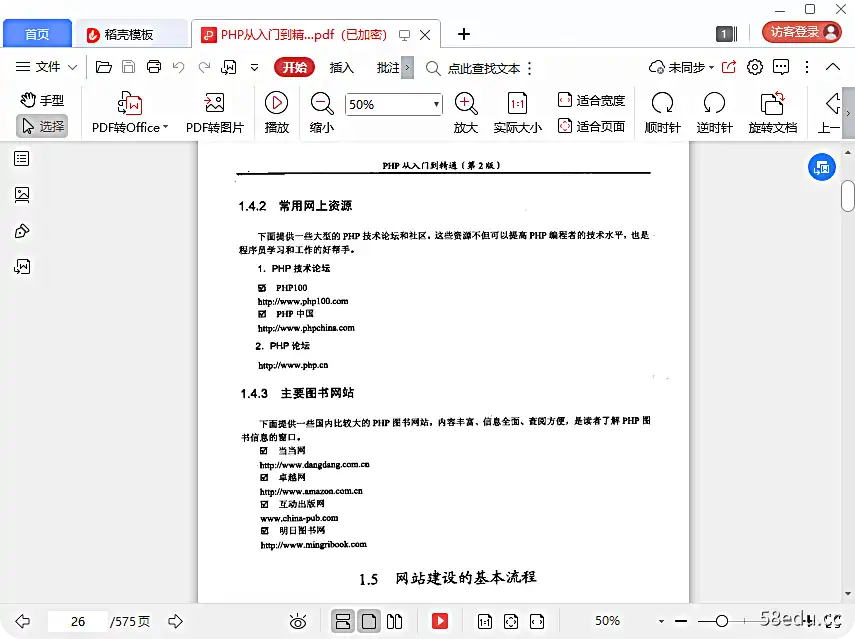Open the more options vertical dots menu
The width and height of the screenshot is (855, 639).
coord(806,67)
